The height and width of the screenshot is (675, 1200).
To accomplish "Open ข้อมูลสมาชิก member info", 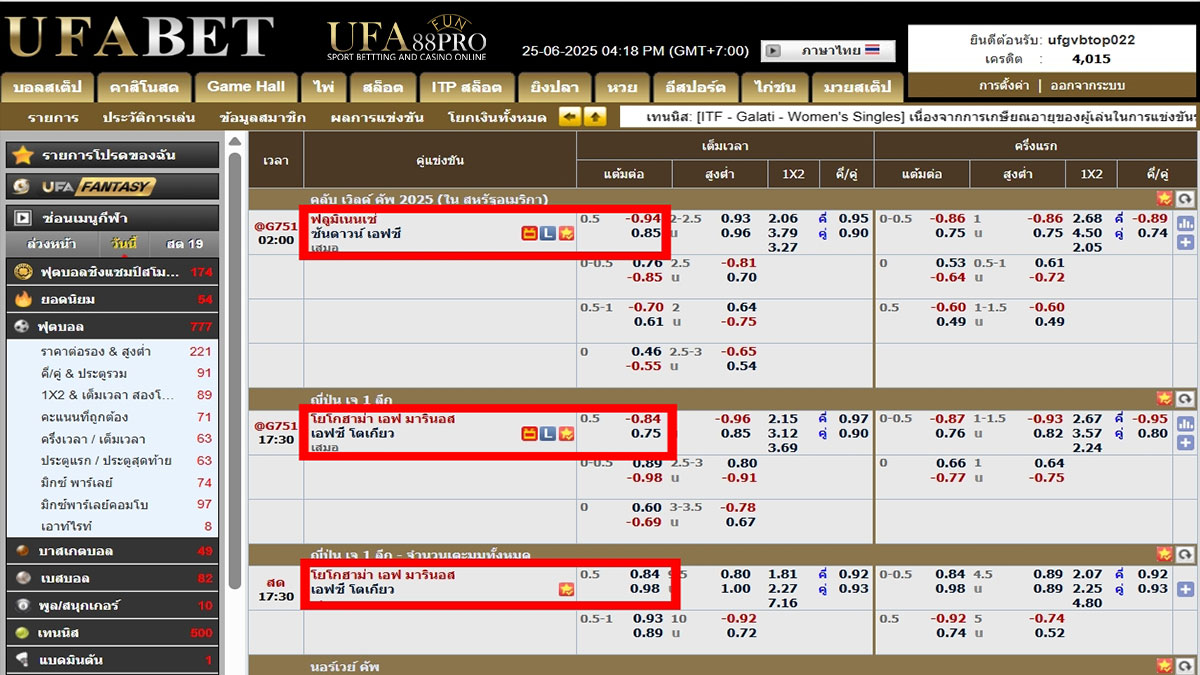I will (262, 118).
